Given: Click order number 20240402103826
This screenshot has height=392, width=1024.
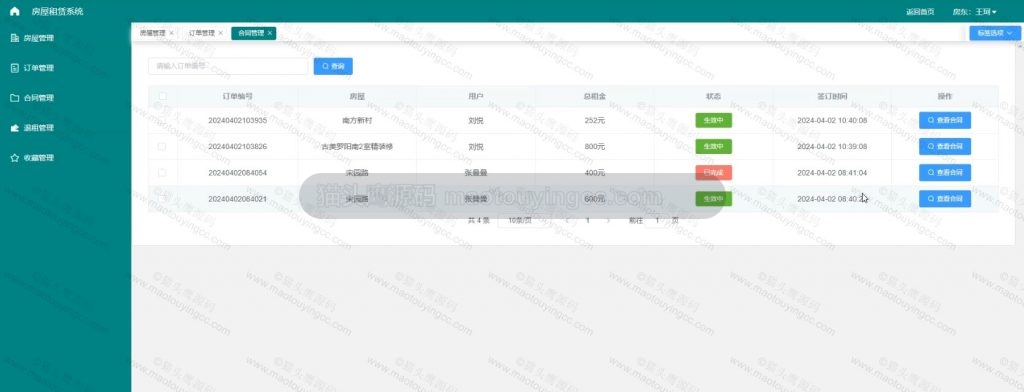Looking at the screenshot, I should pos(238,147).
